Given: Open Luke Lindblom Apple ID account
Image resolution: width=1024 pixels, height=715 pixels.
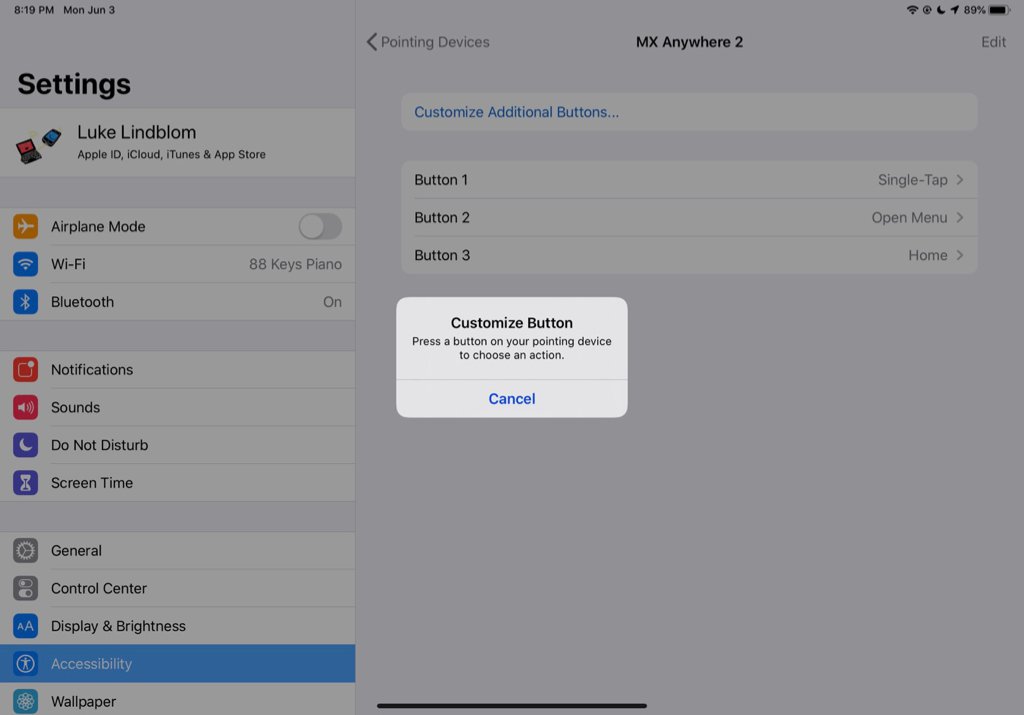Looking at the screenshot, I should pos(178,143).
